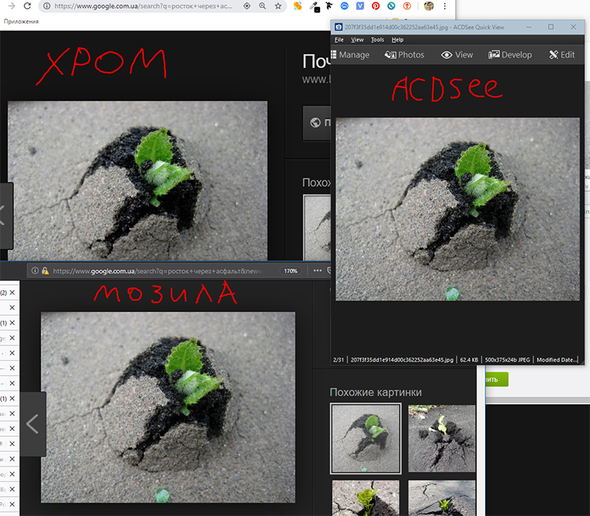Screen dimensions: 590x516
Task: Open Firefox's page actions three-dot menu
Action: coord(318,271)
